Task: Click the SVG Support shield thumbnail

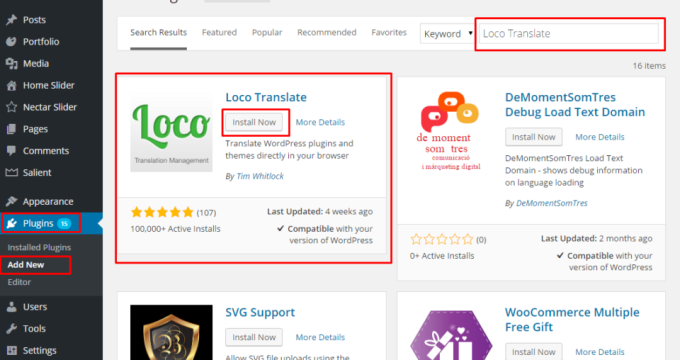Action: click(171, 332)
